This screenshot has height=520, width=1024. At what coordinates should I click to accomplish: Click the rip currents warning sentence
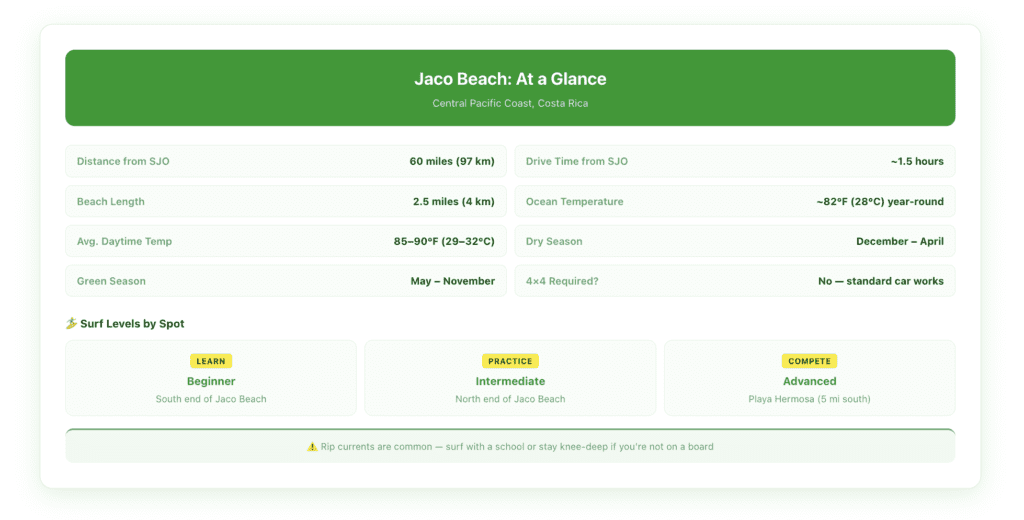[x=517, y=447]
